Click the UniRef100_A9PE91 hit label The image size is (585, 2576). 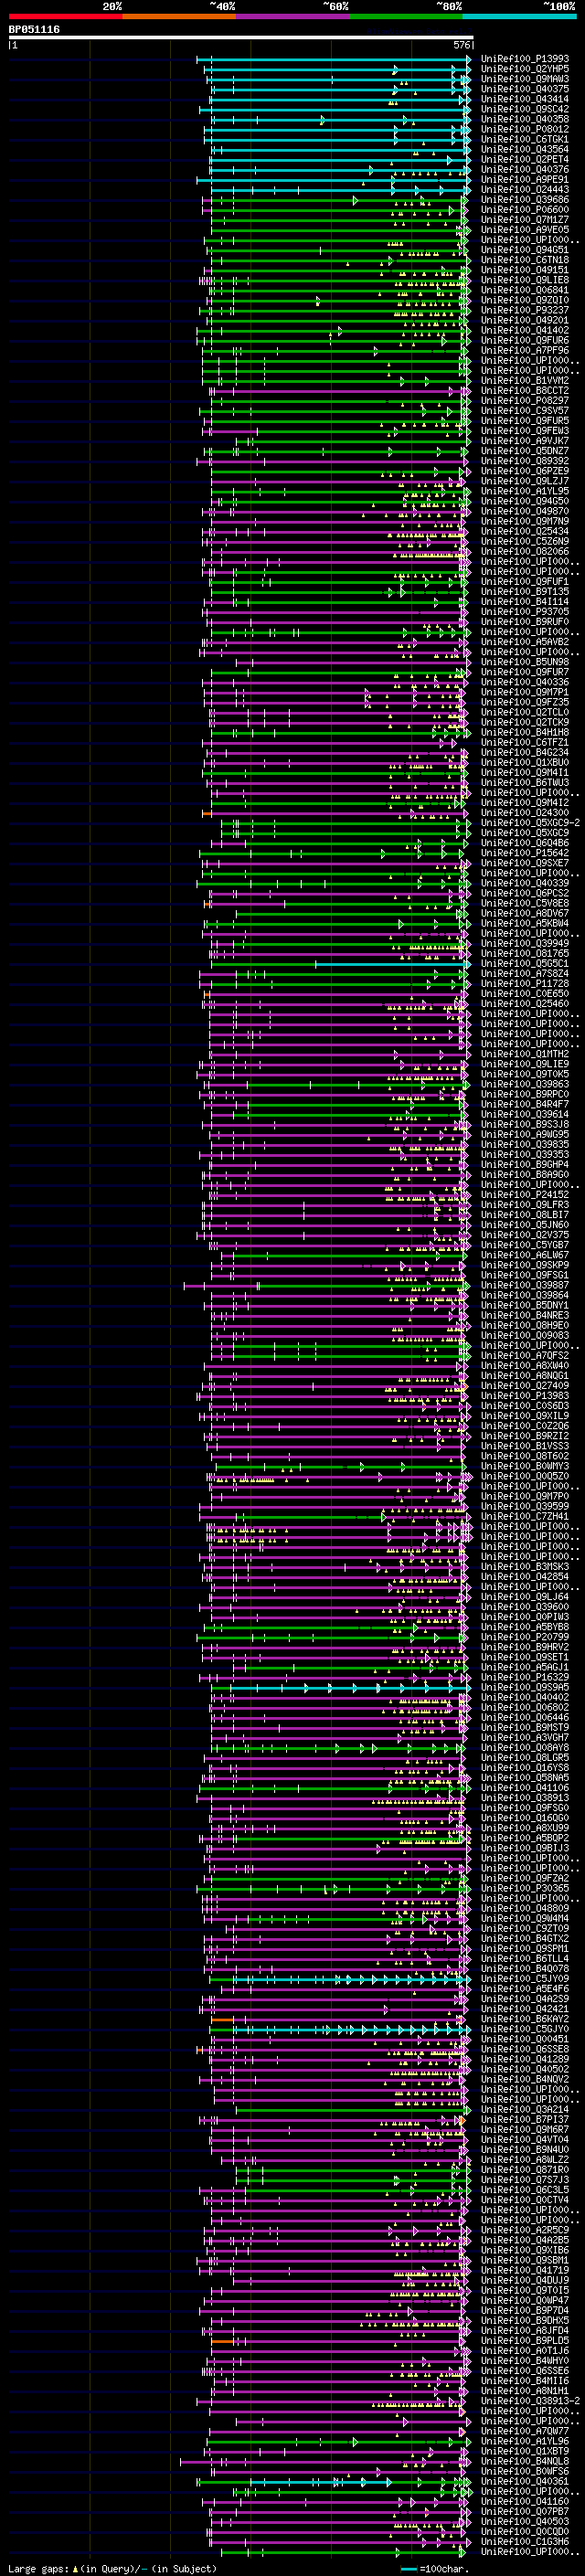point(525,180)
